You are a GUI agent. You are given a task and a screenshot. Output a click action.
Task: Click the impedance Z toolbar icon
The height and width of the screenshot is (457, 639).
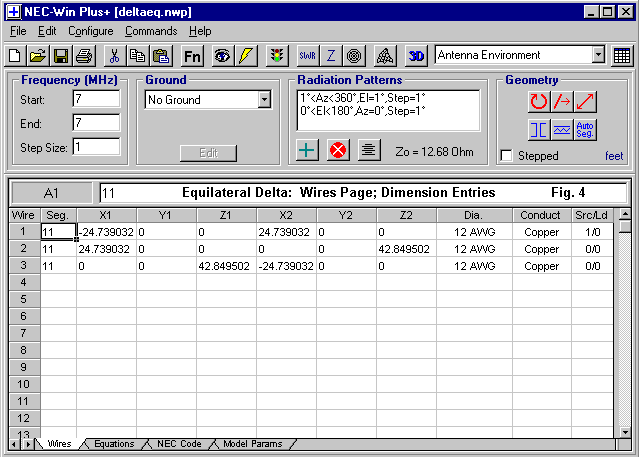pos(331,55)
